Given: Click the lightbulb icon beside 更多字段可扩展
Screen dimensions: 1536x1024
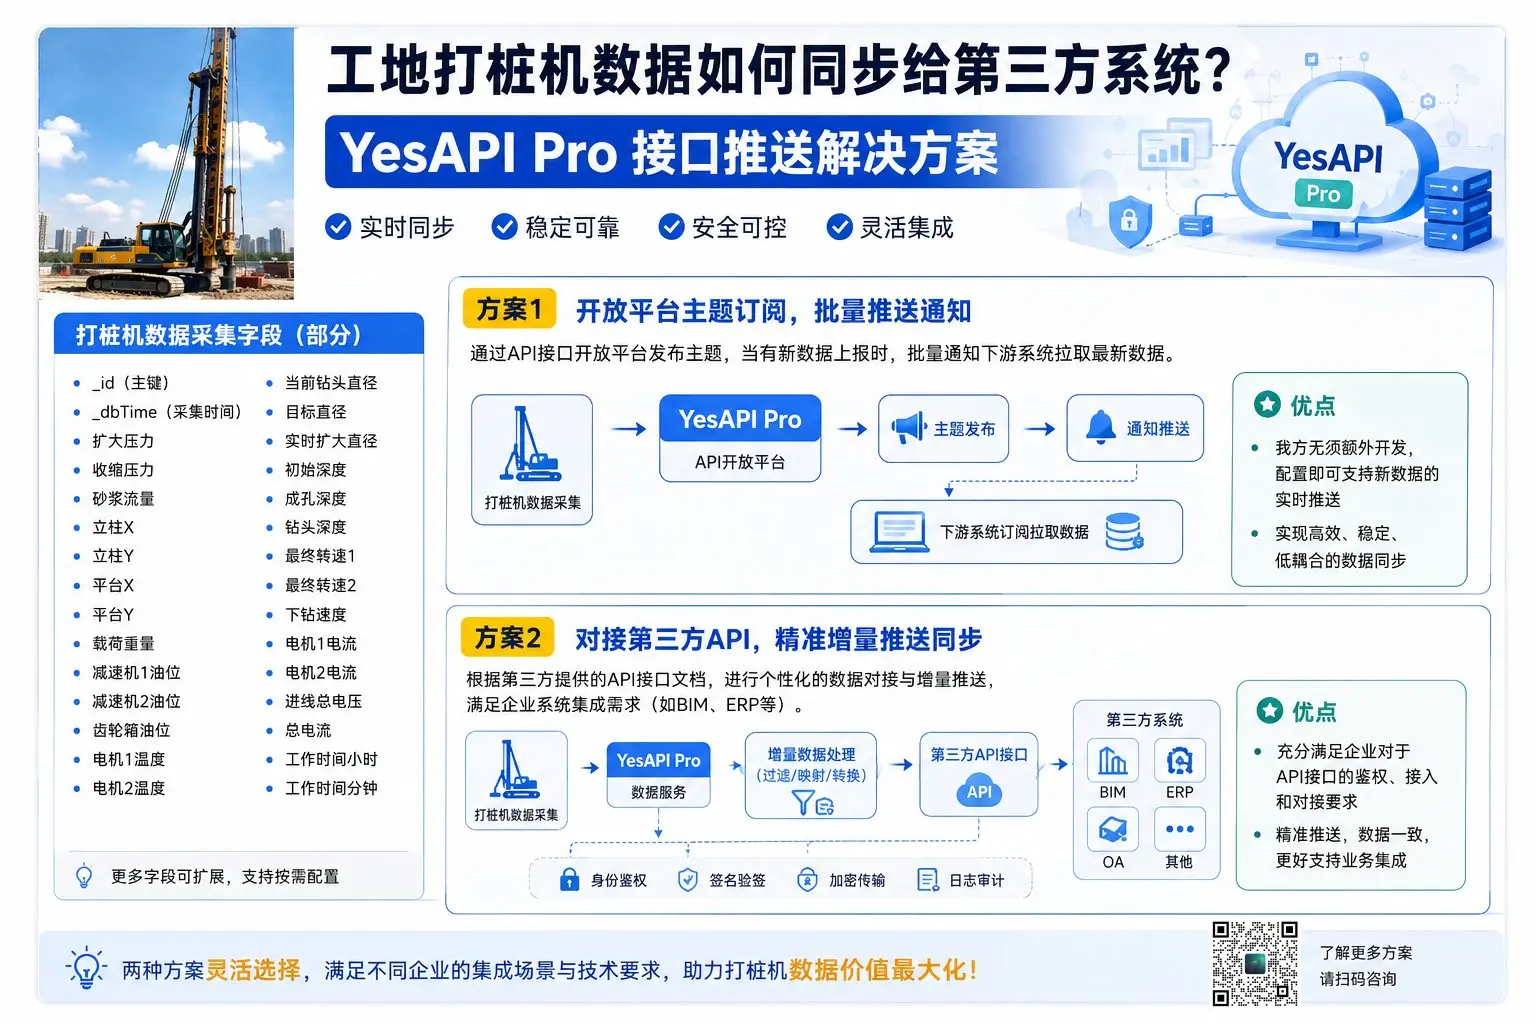Looking at the screenshot, I should 86,877.
